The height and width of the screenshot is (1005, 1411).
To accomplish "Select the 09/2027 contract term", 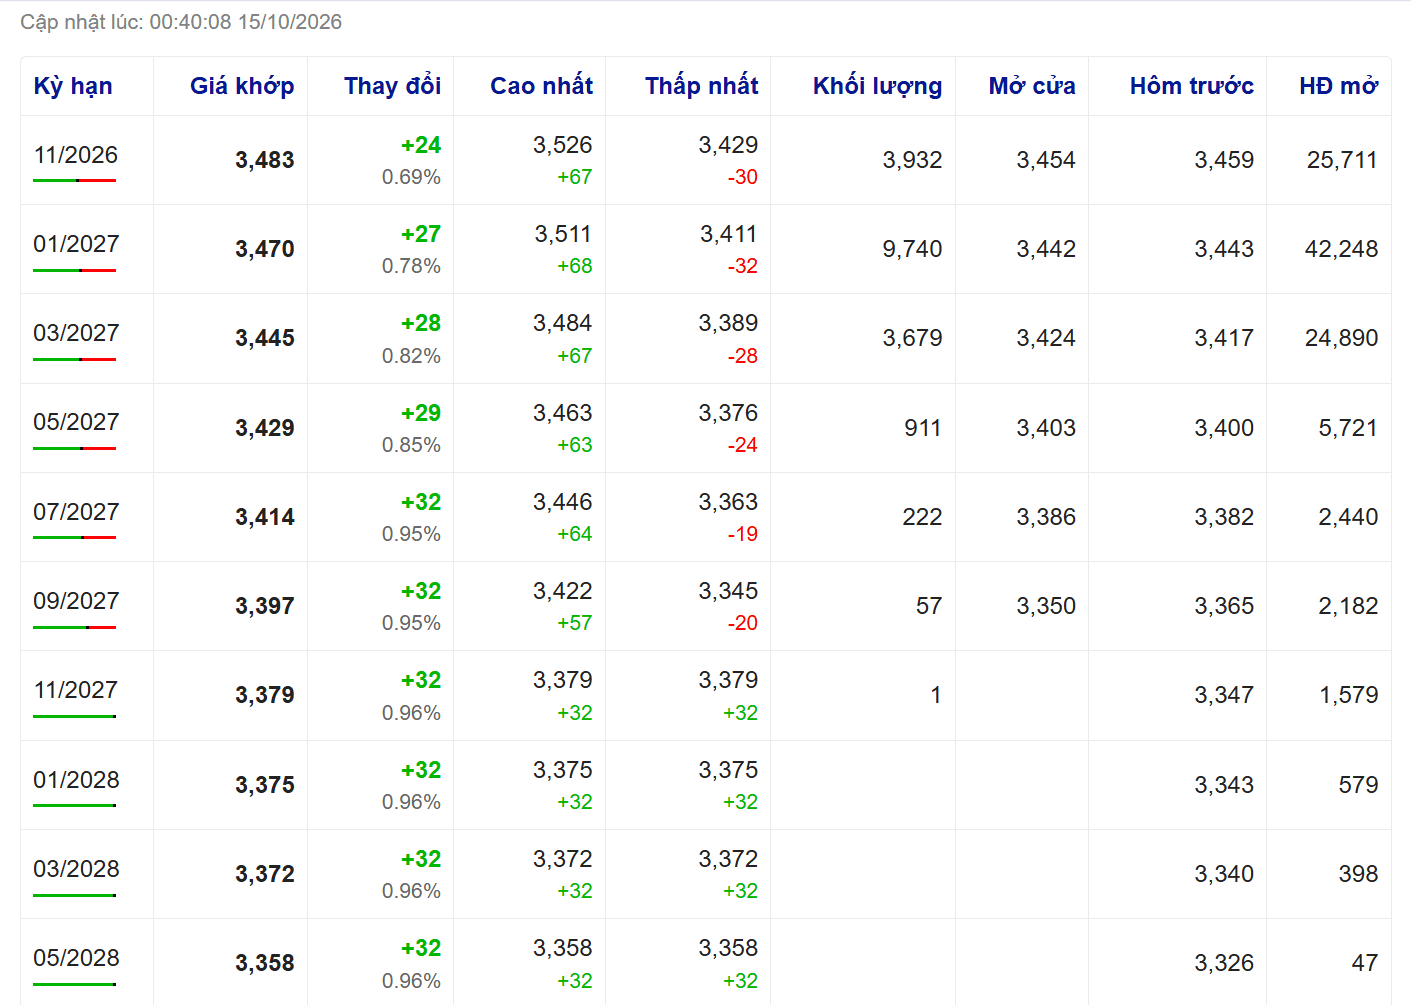I will 76,601.
